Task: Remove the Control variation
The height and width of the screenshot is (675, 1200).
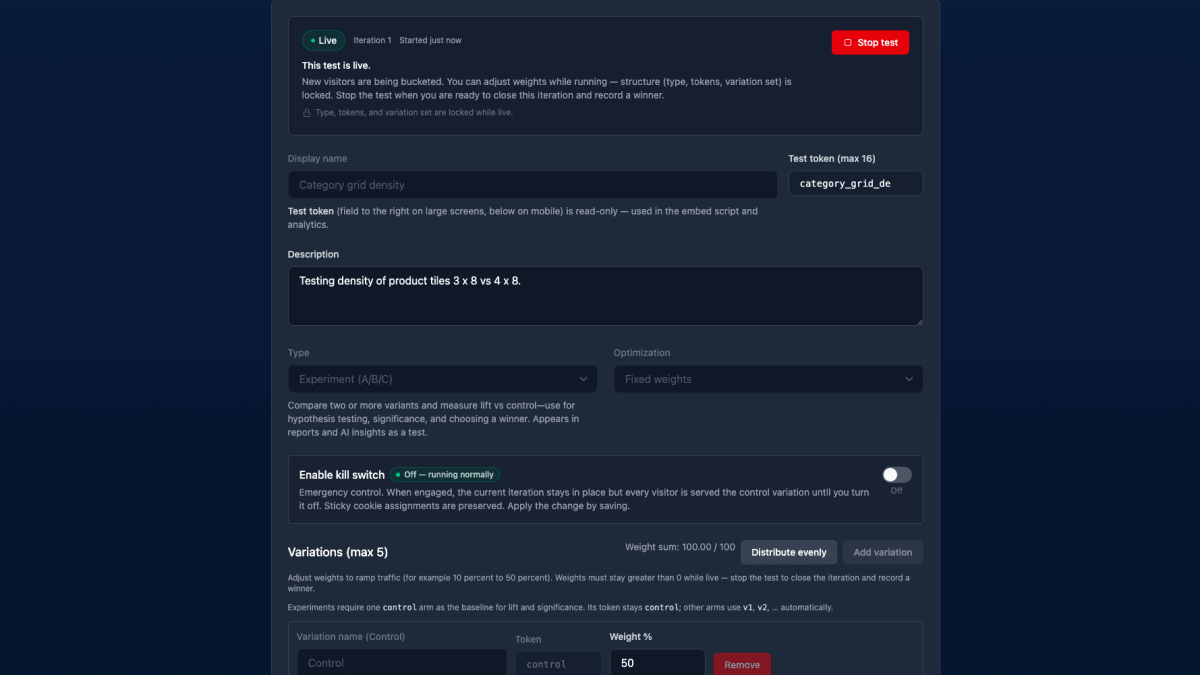Action: [742, 664]
